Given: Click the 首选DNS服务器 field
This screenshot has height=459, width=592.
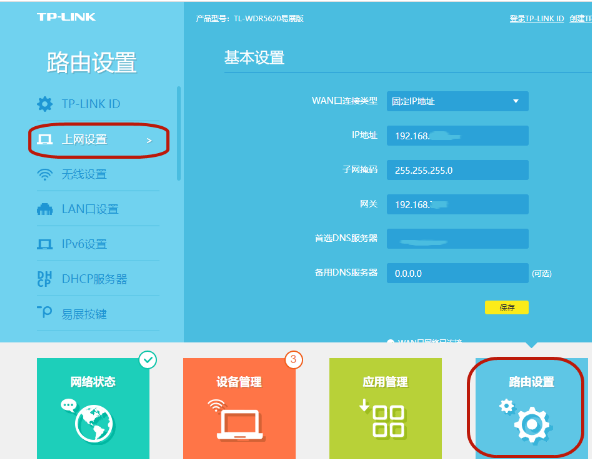Looking at the screenshot, I should click(x=458, y=239).
